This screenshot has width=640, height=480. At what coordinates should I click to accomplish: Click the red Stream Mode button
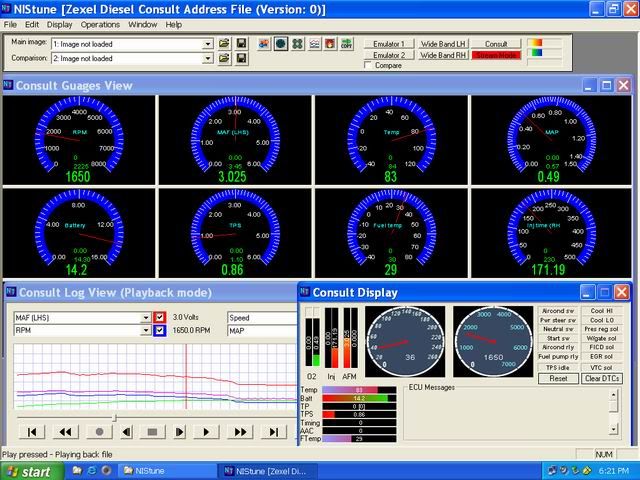[x=496, y=55]
